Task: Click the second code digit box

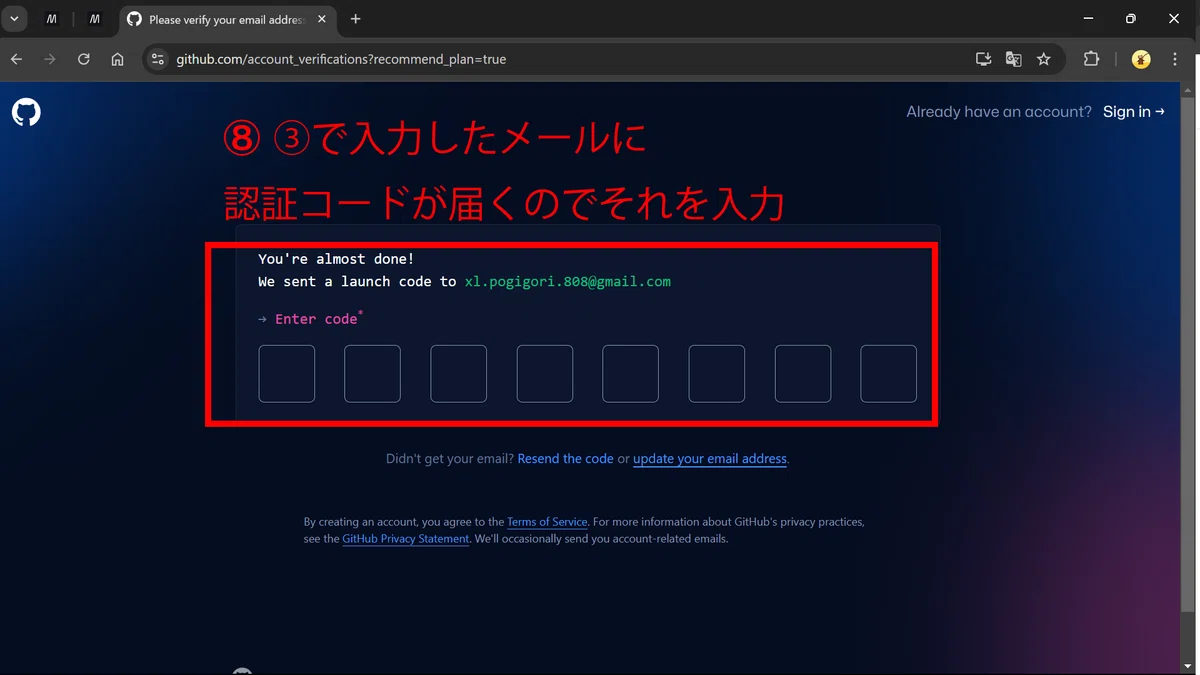Action: (x=373, y=374)
